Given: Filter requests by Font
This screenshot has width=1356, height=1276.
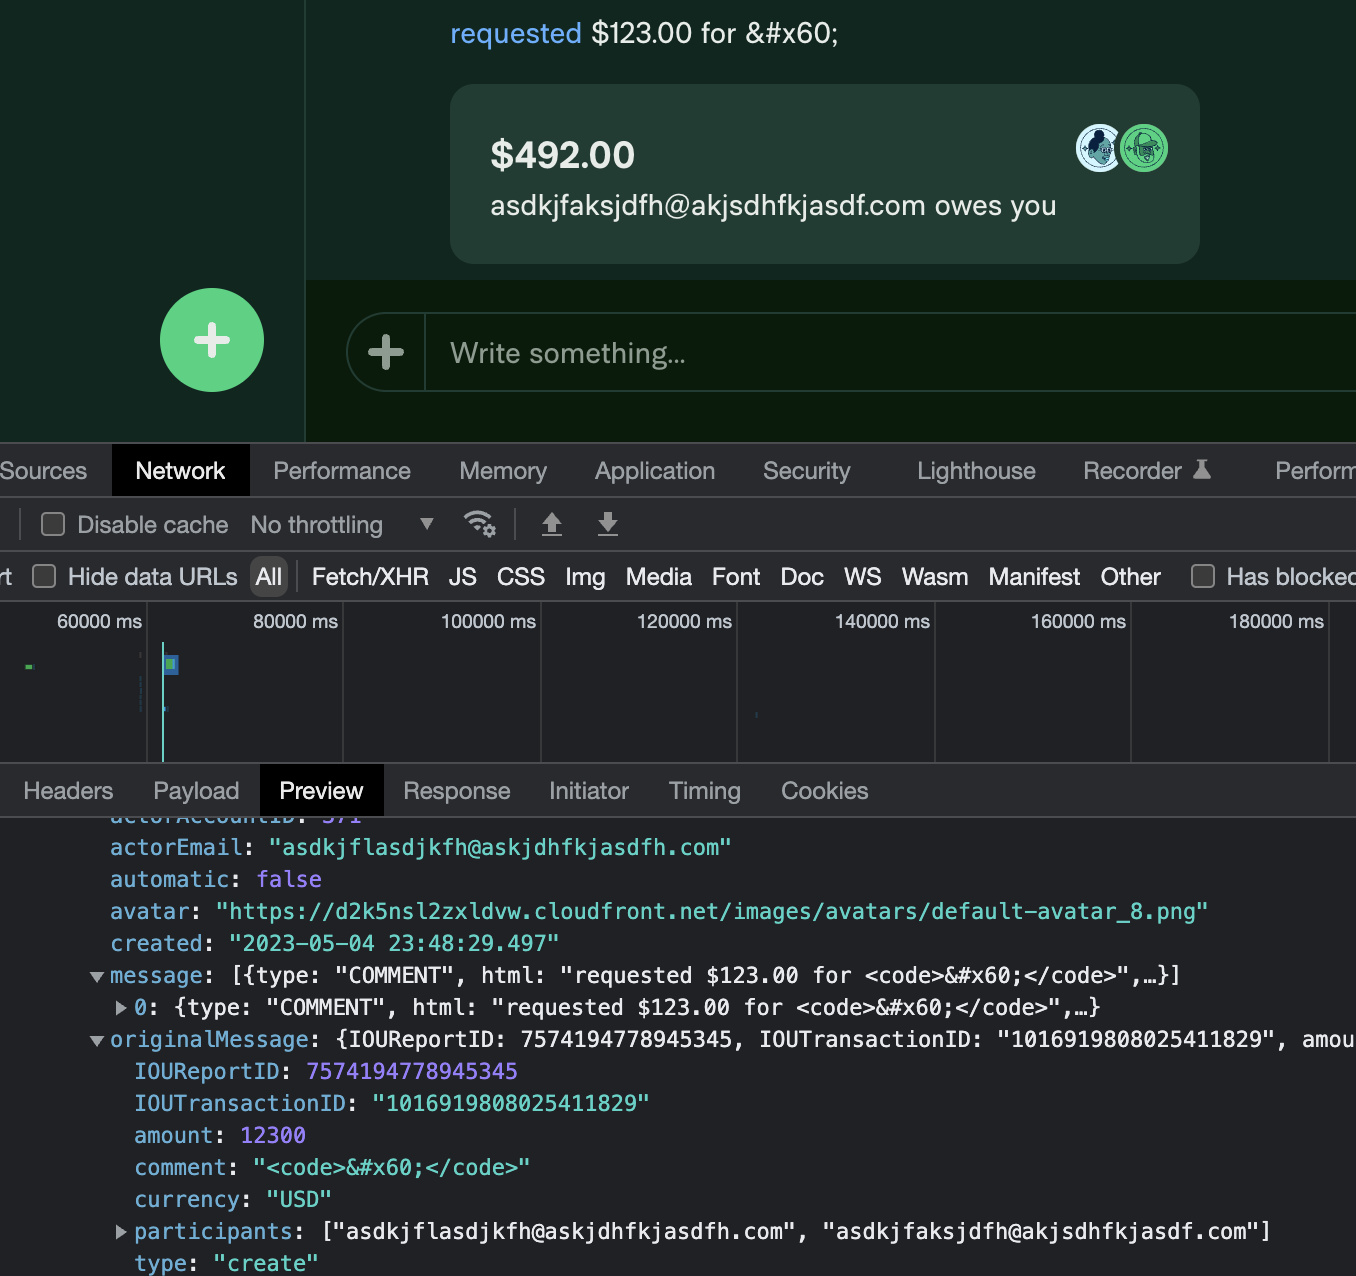Looking at the screenshot, I should point(736,576).
